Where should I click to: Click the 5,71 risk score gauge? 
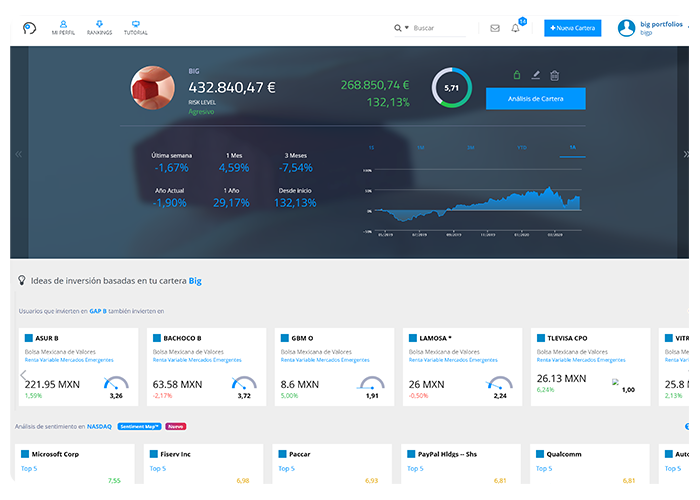pos(452,88)
